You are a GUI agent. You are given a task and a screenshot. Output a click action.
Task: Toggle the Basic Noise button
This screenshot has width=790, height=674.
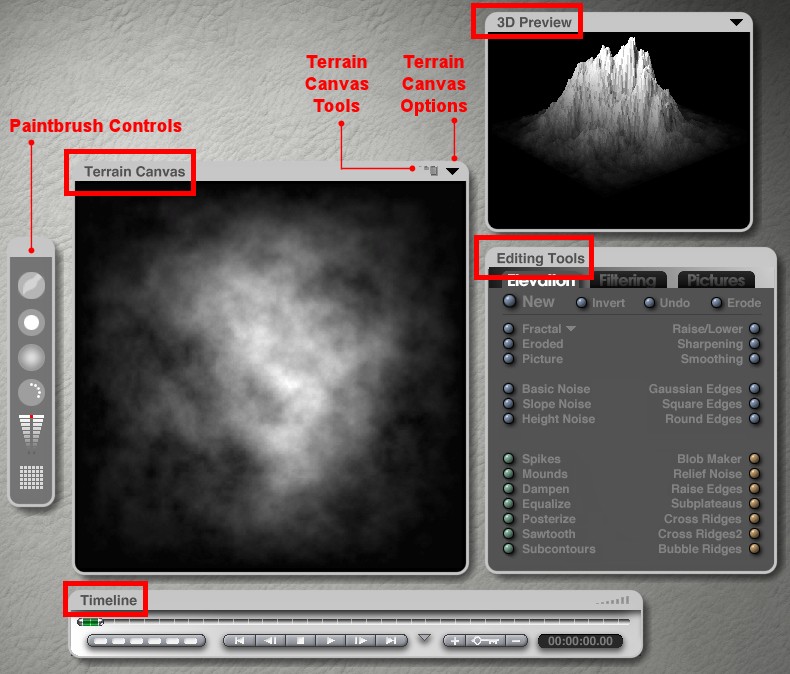(x=509, y=389)
